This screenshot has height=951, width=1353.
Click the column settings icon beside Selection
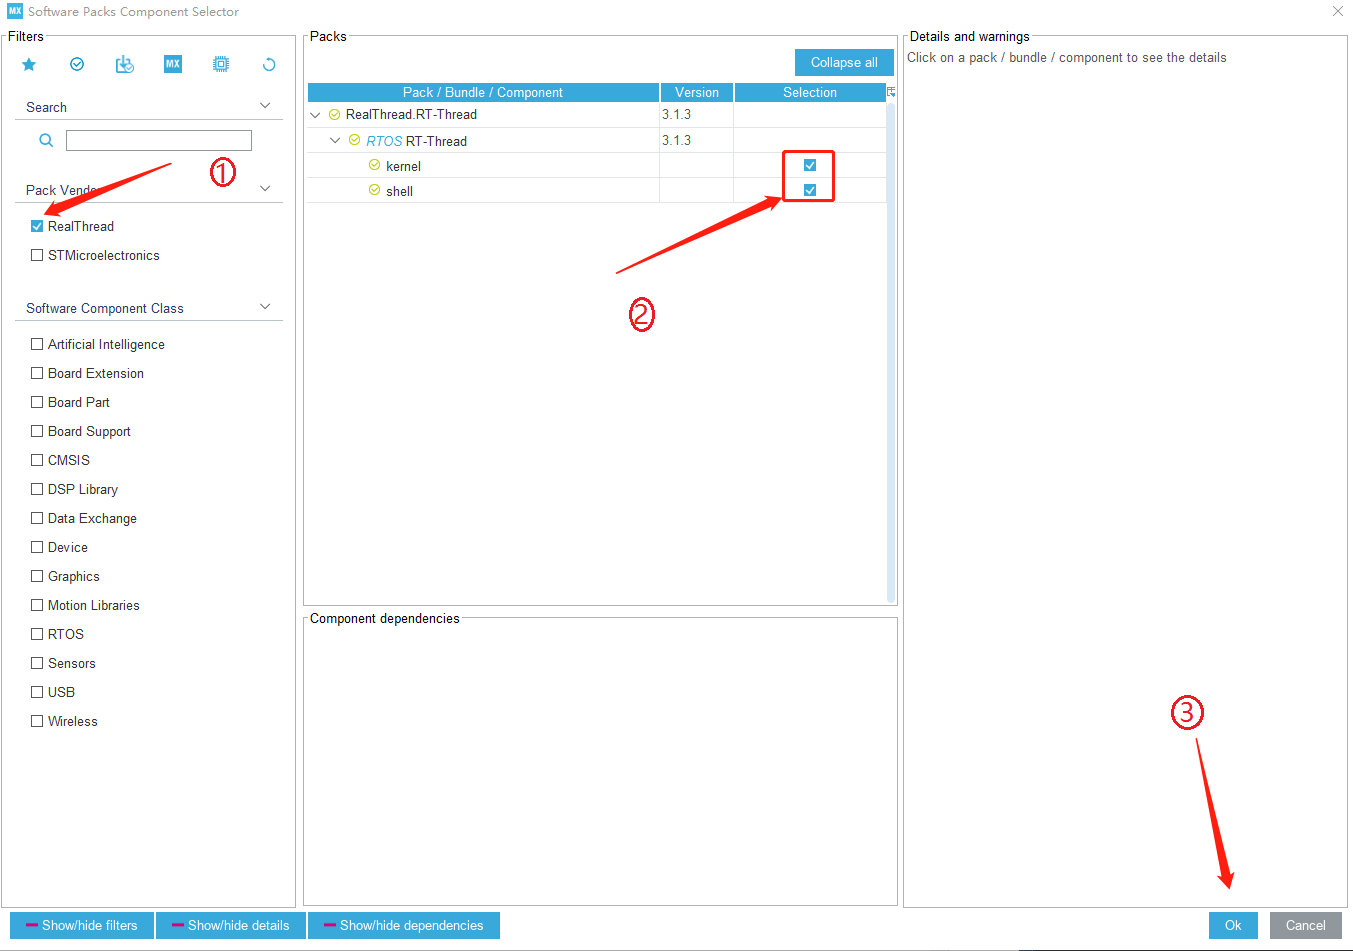tap(891, 92)
